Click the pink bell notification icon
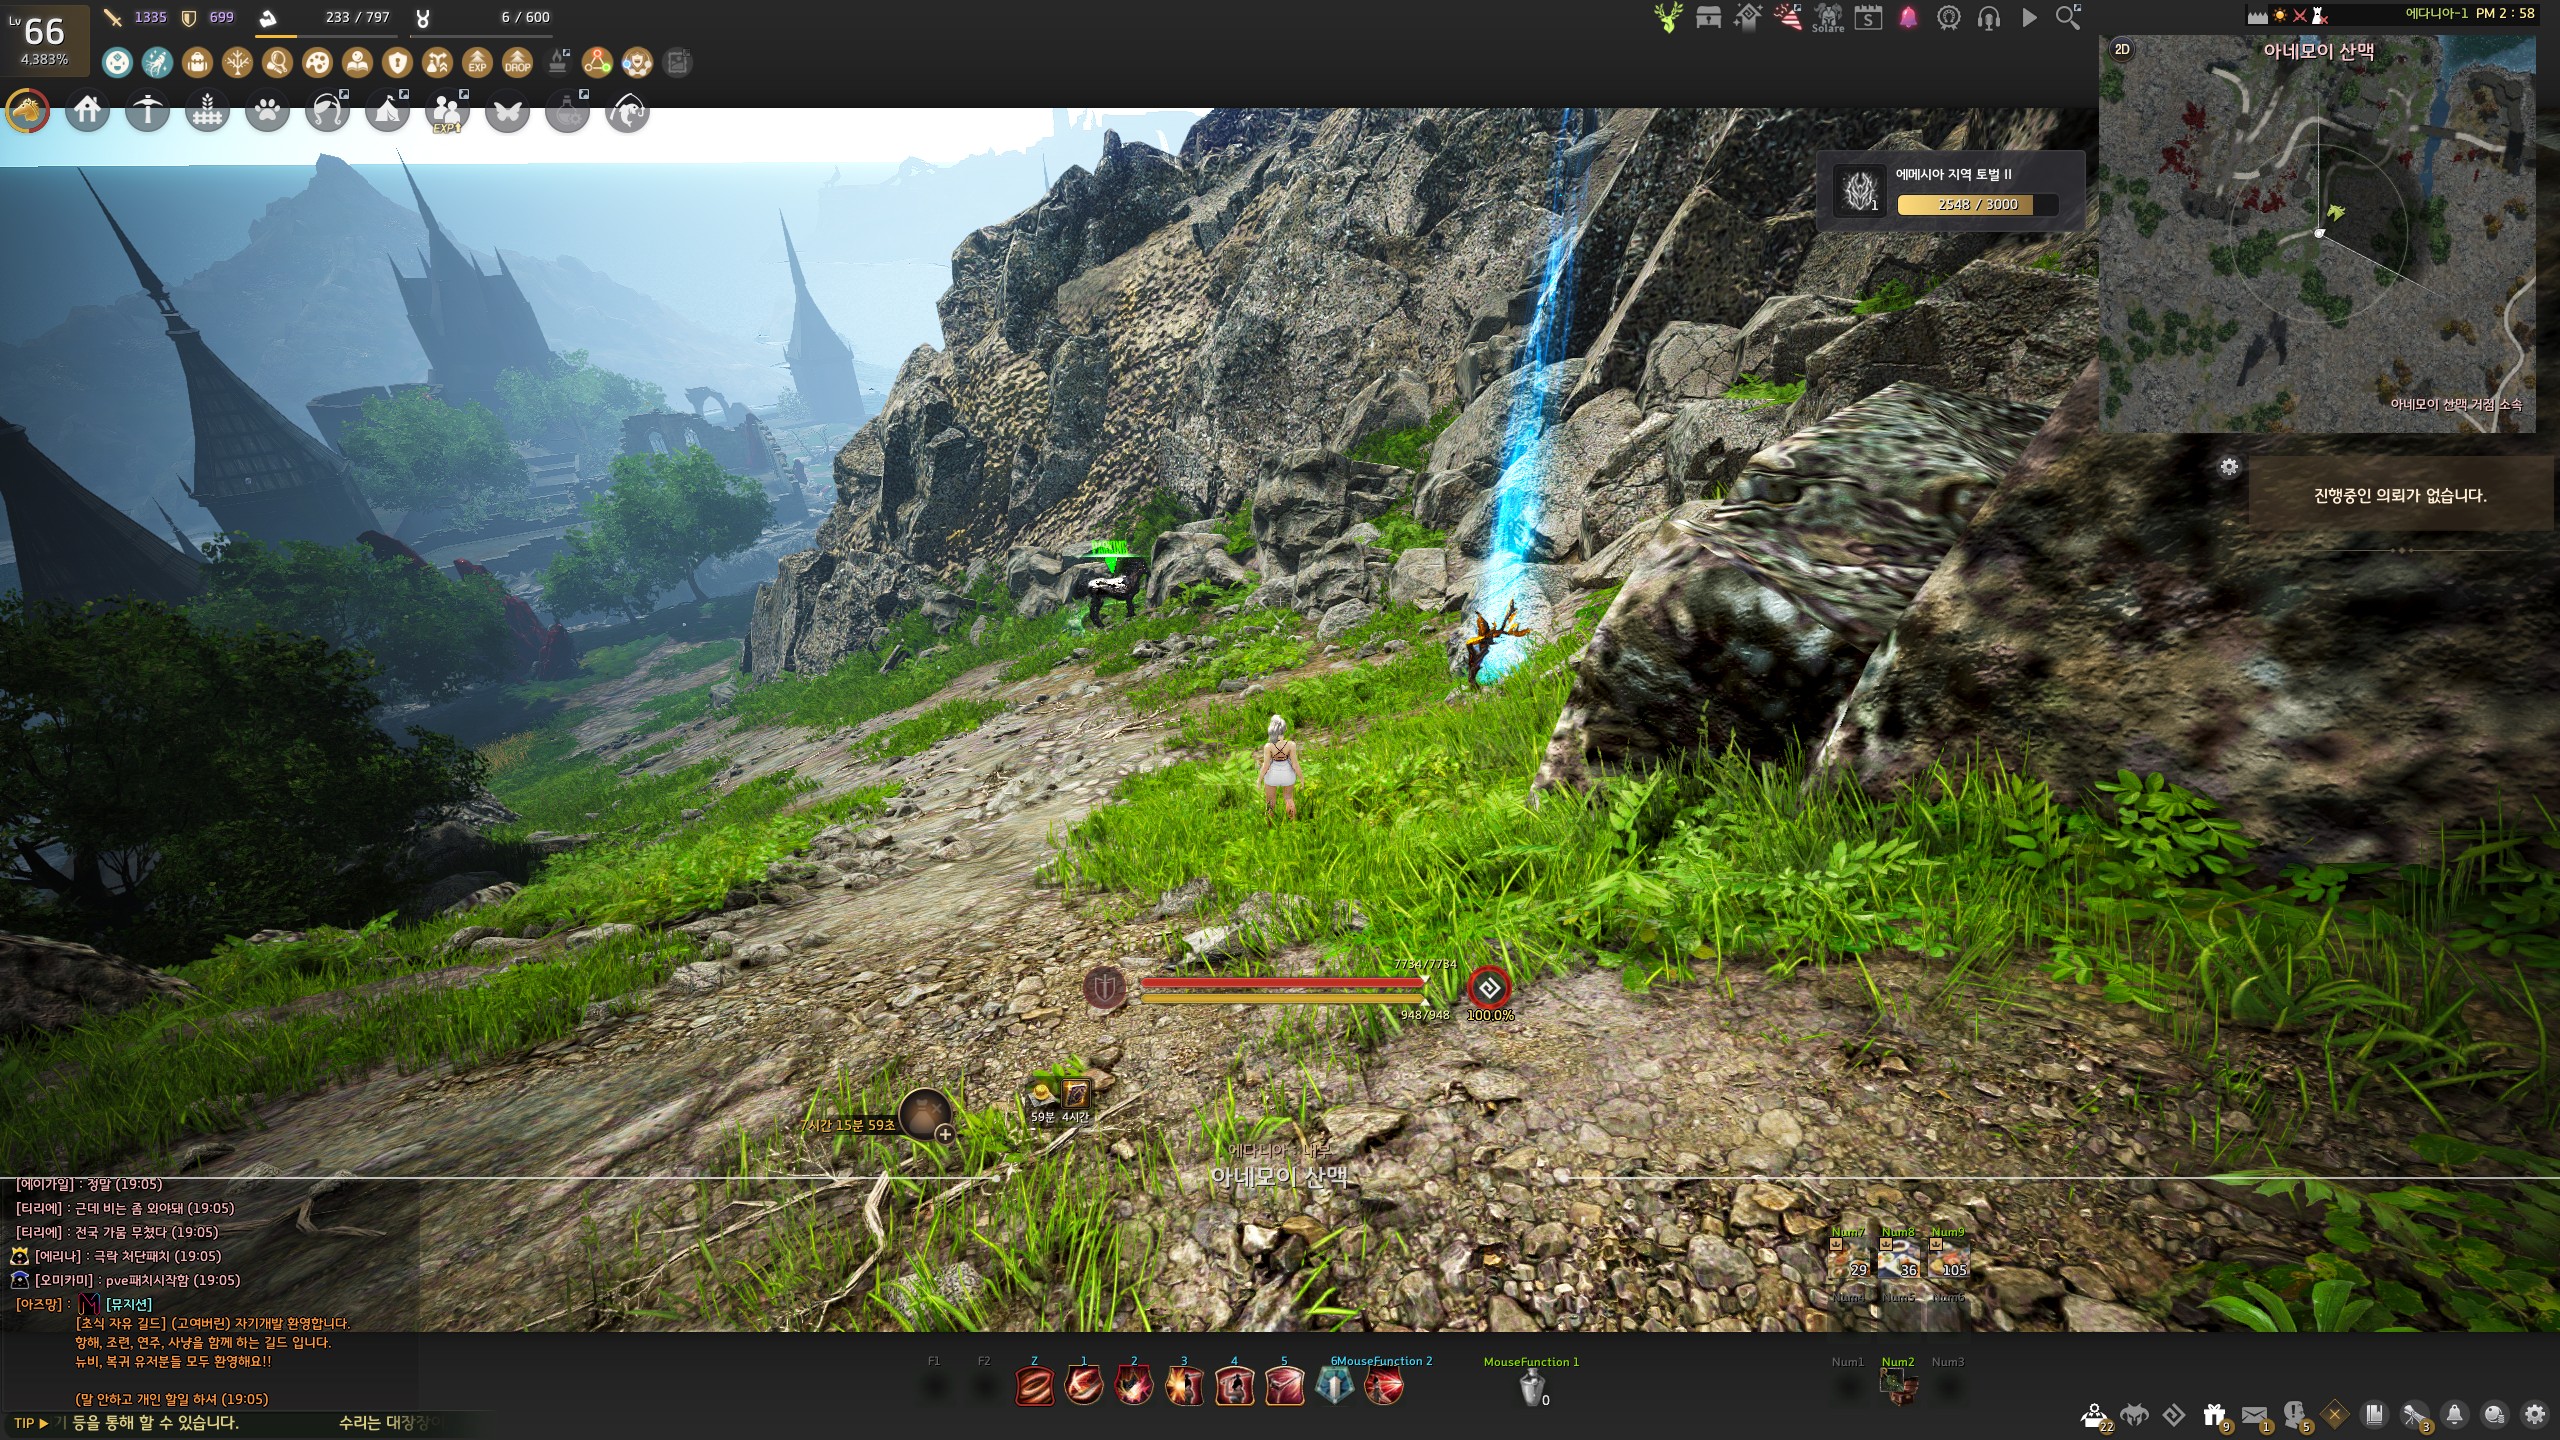Viewport: 2560px width, 1440px height. pyautogui.click(x=1908, y=17)
